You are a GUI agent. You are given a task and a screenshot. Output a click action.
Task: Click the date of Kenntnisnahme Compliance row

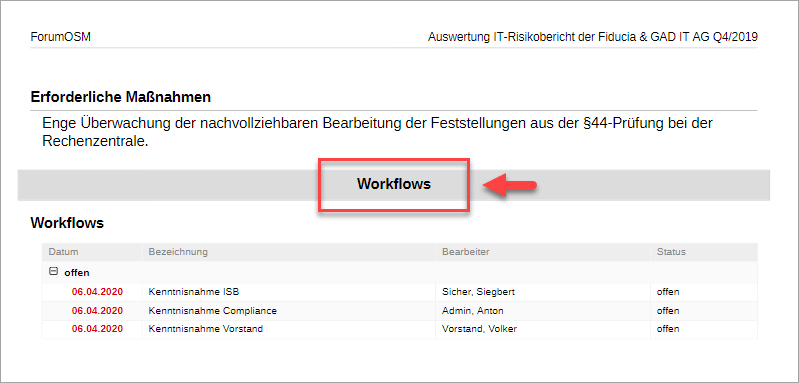(x=97, y=311)
